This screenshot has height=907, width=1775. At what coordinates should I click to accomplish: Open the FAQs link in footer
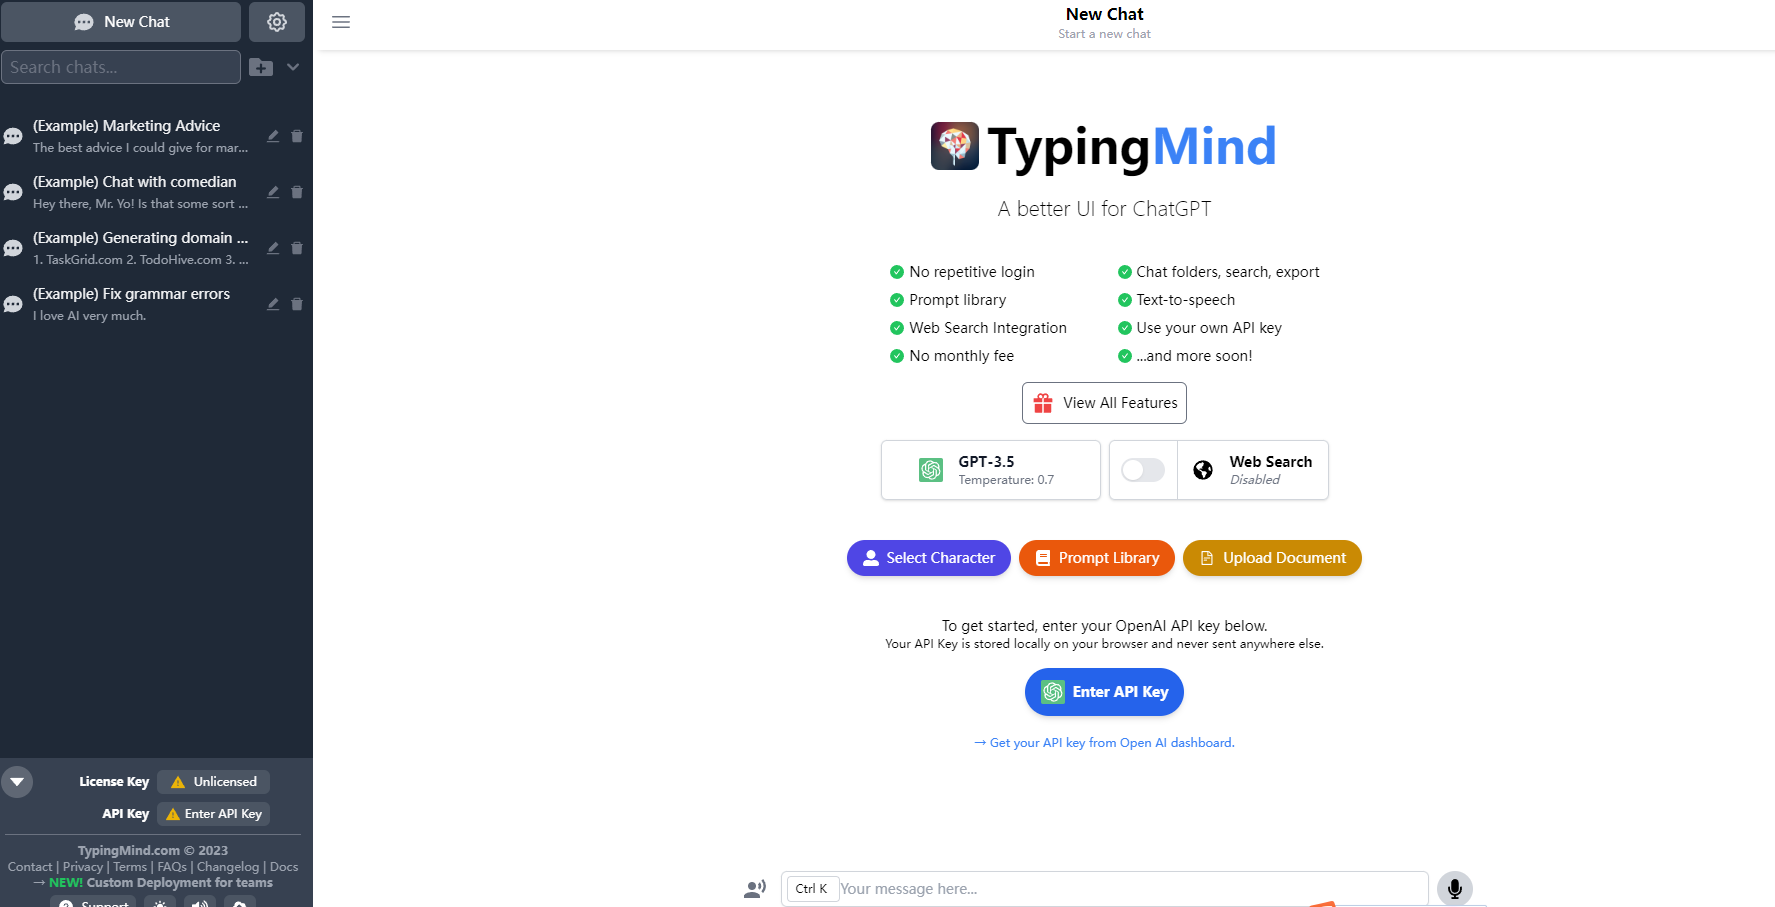(172, 867)
